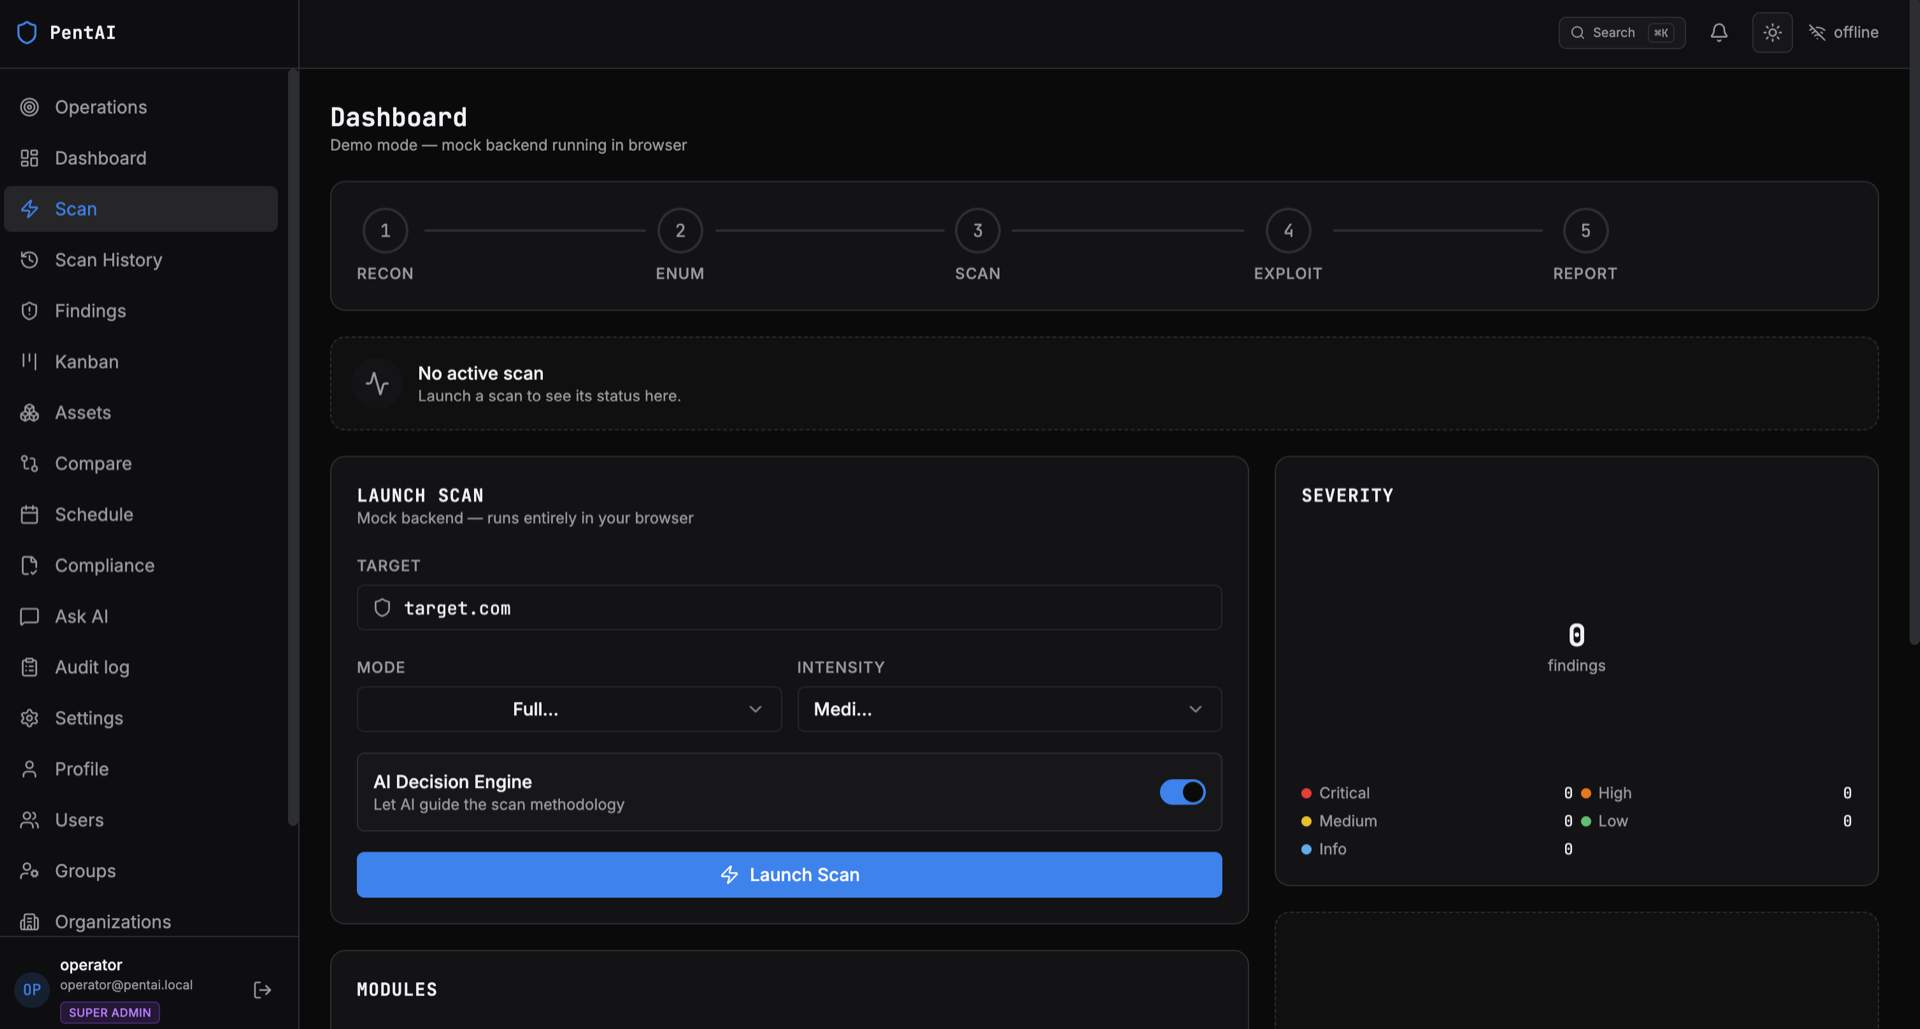Open Findings in the sidebar

[x=141, y=311]
